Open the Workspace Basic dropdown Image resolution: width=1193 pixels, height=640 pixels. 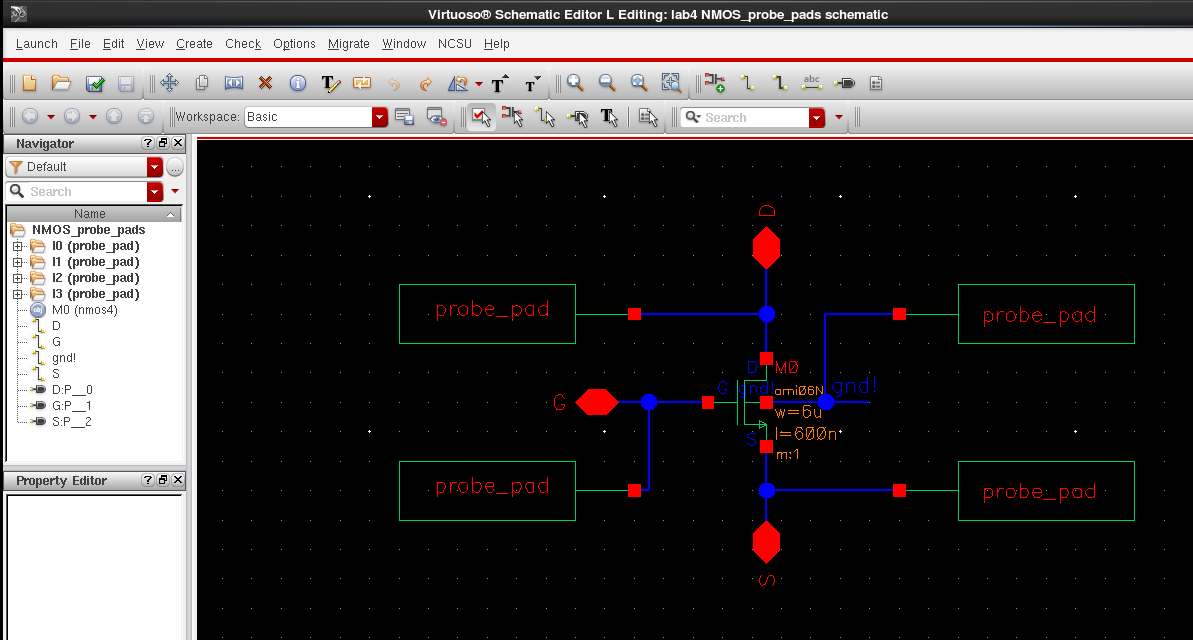coord(379,117)
